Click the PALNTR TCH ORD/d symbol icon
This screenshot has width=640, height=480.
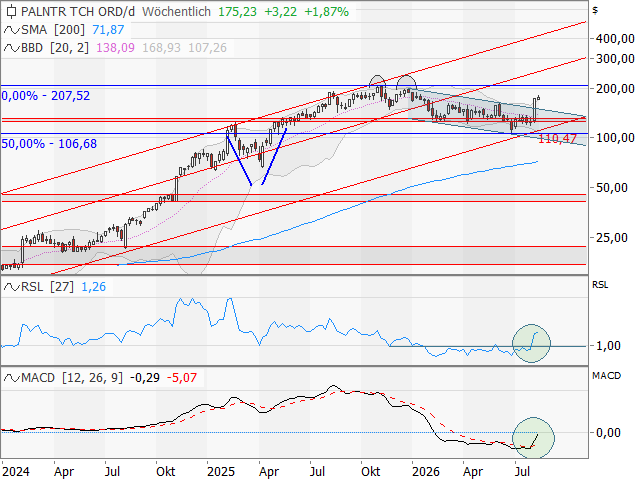point(11,12)
